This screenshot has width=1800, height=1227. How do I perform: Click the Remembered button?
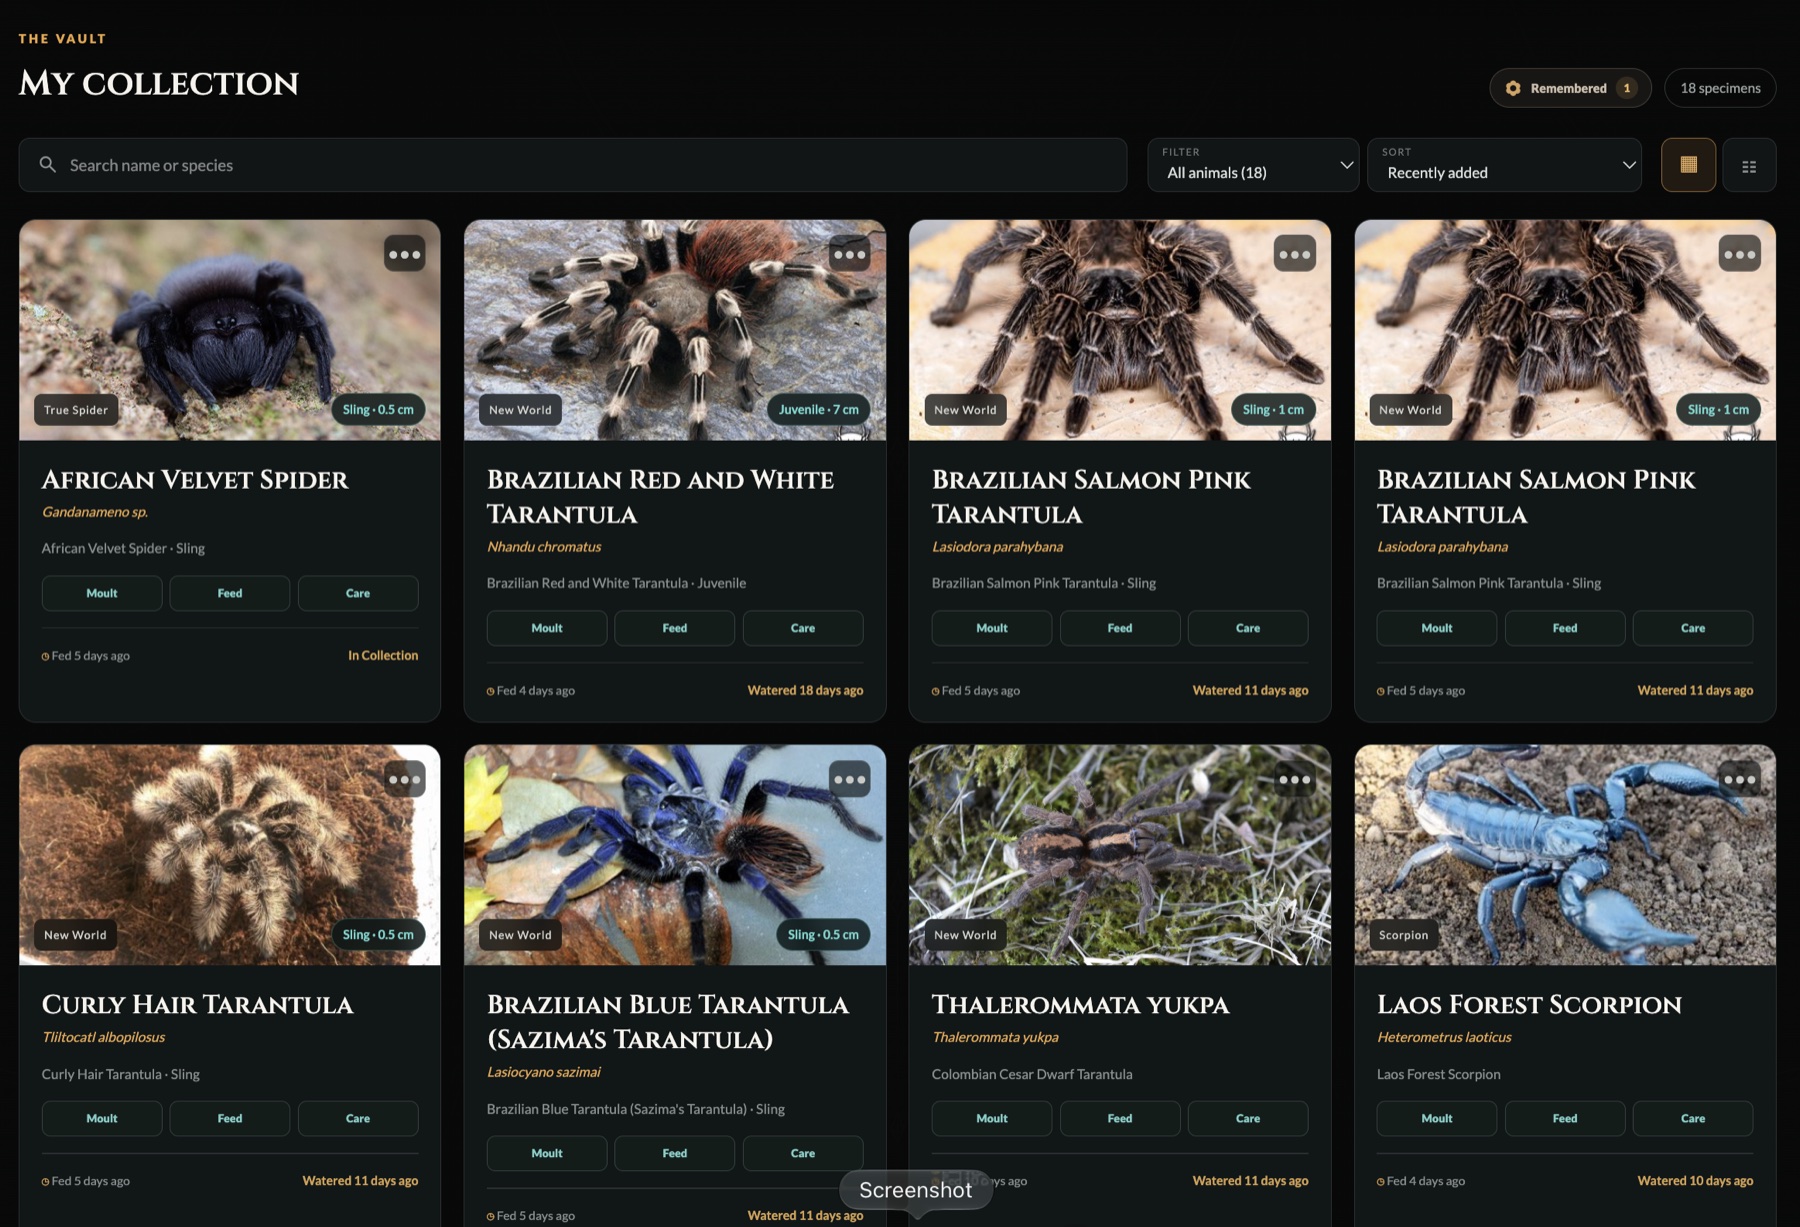1570,88
